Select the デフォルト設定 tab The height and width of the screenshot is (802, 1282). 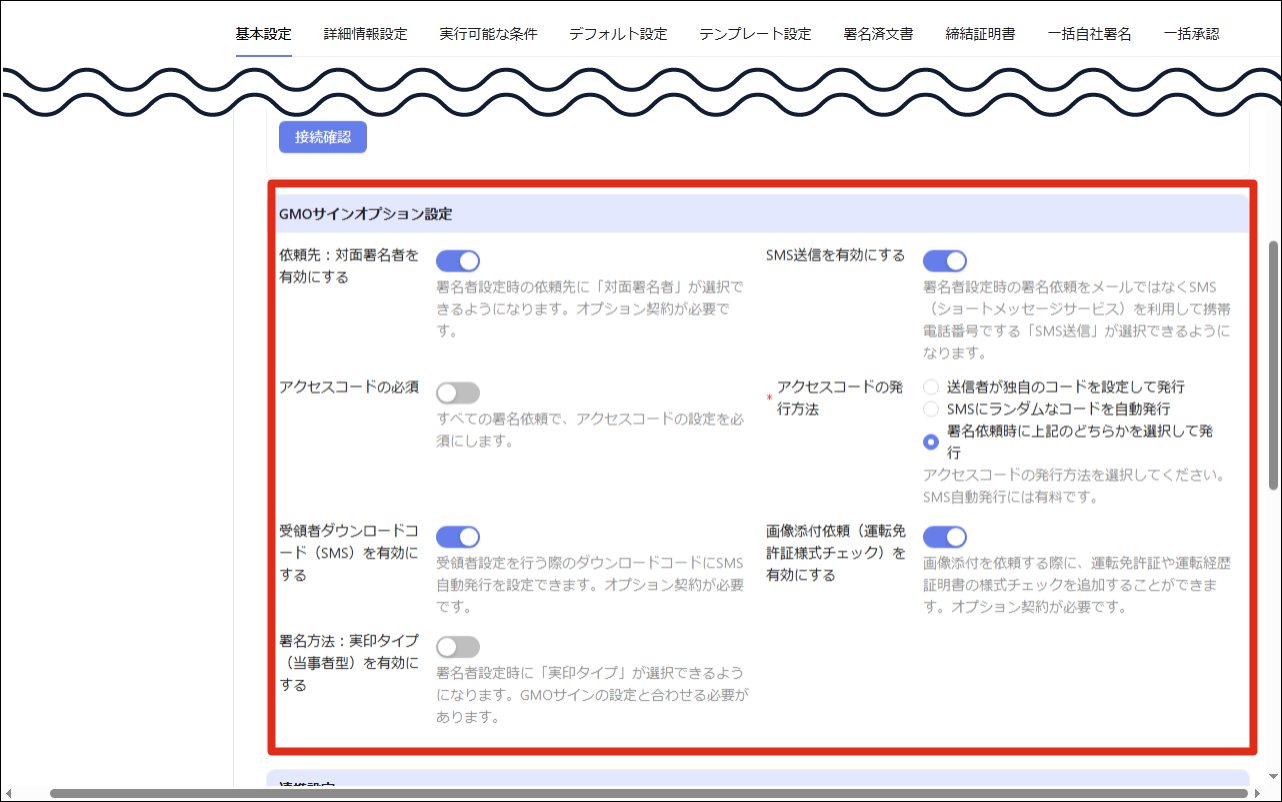[618, 34]
